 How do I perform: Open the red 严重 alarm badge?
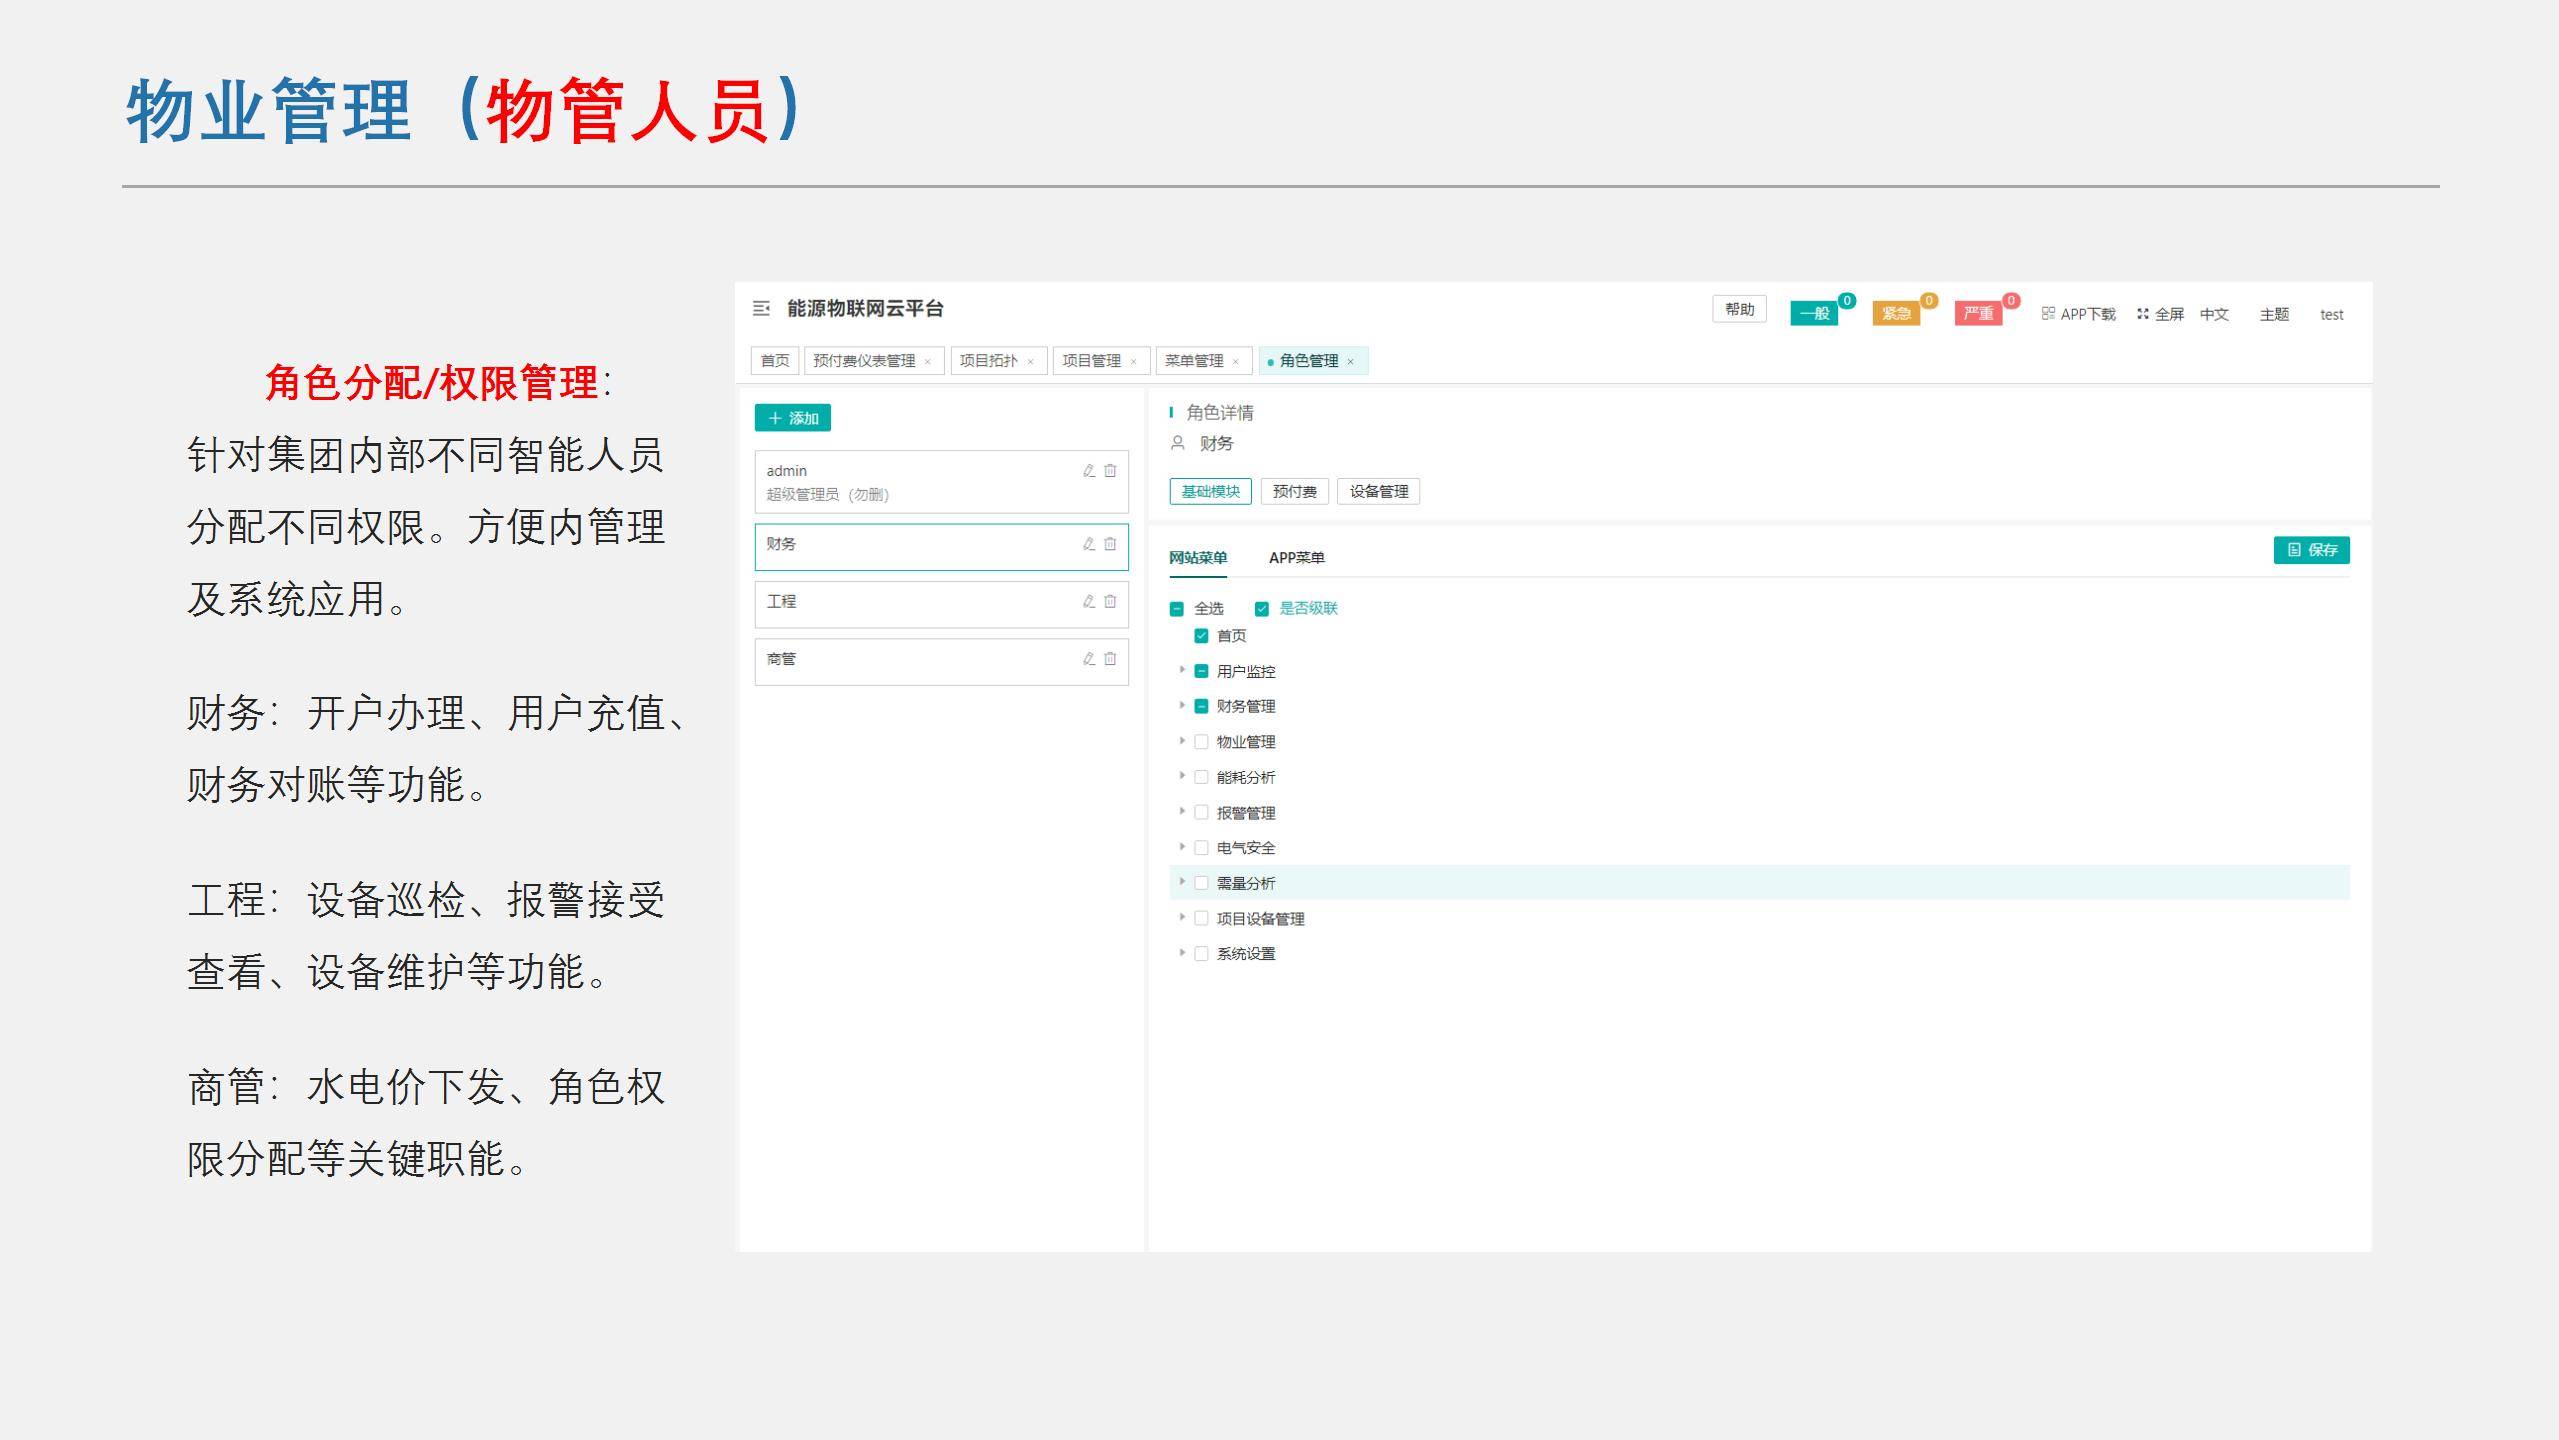(1977, 314)
